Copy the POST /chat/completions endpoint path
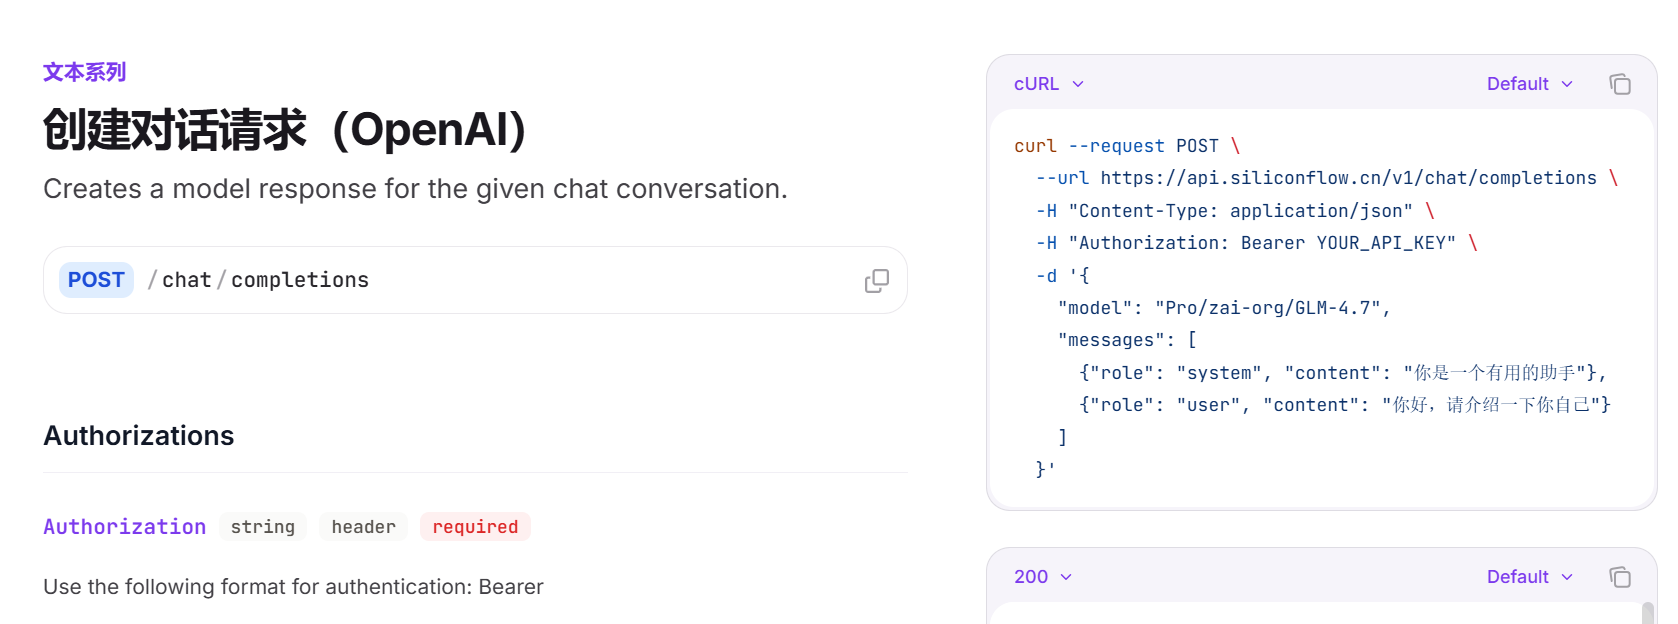Image resolution: width=1678 pixels, height=624 pixels. 877,281
